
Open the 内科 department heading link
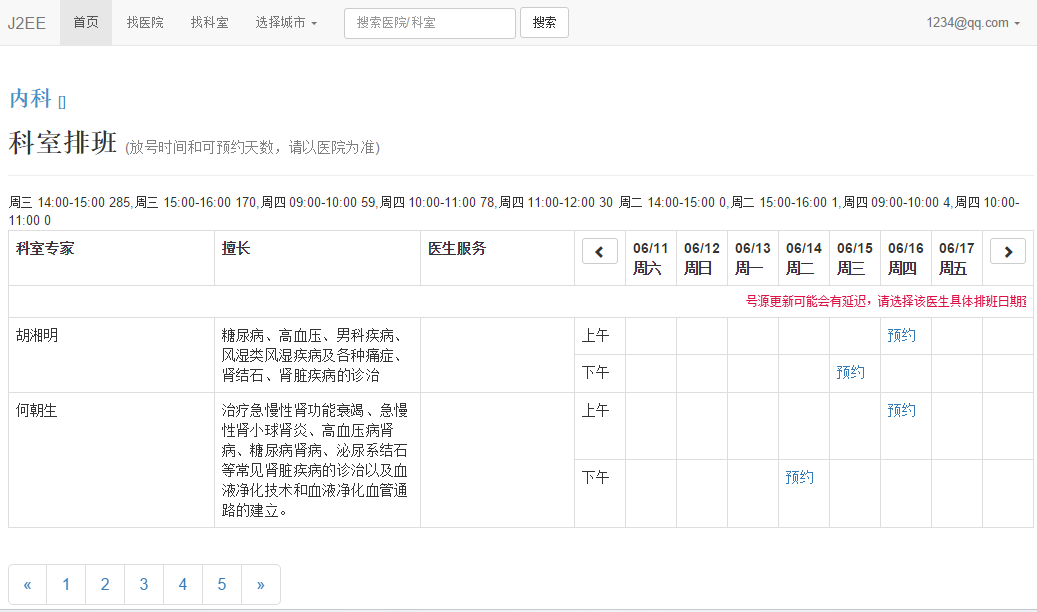coord(30,98)
